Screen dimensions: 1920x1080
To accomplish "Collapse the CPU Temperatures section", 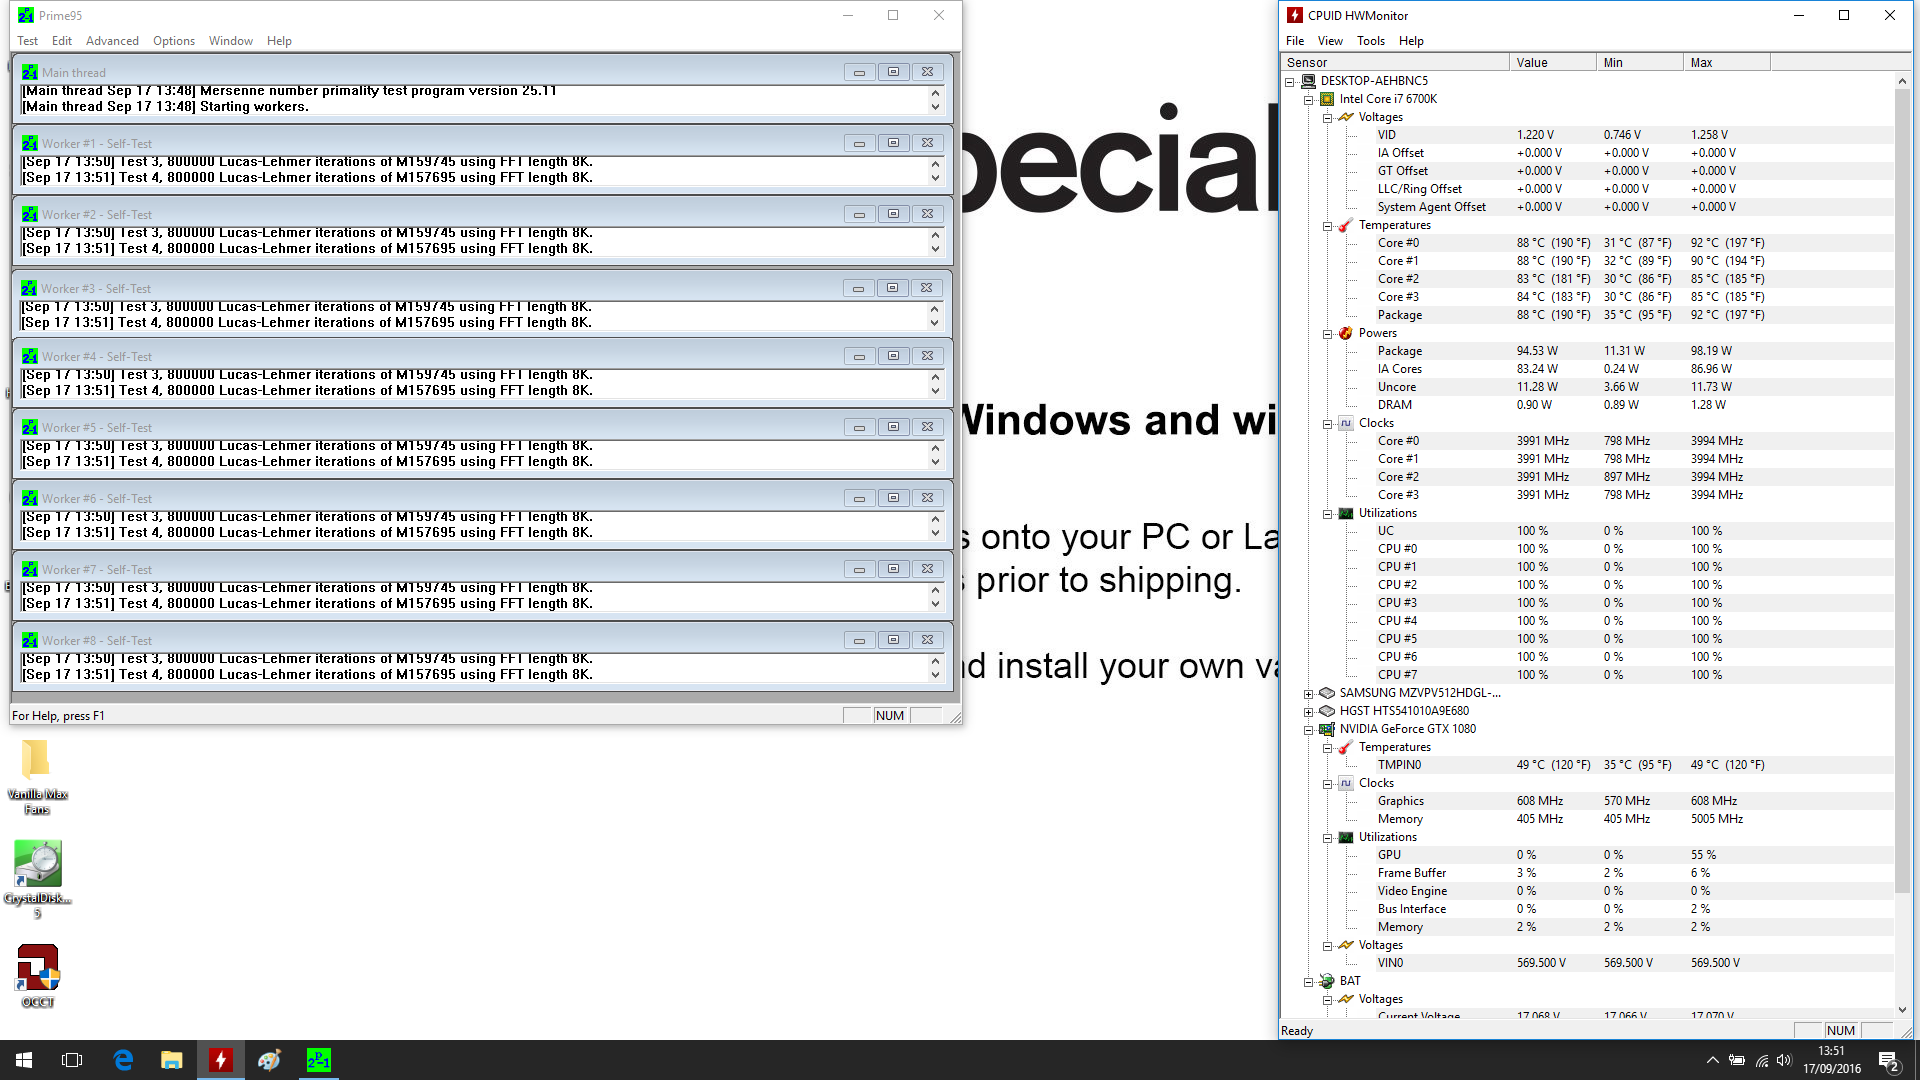I will point(1327,225).
